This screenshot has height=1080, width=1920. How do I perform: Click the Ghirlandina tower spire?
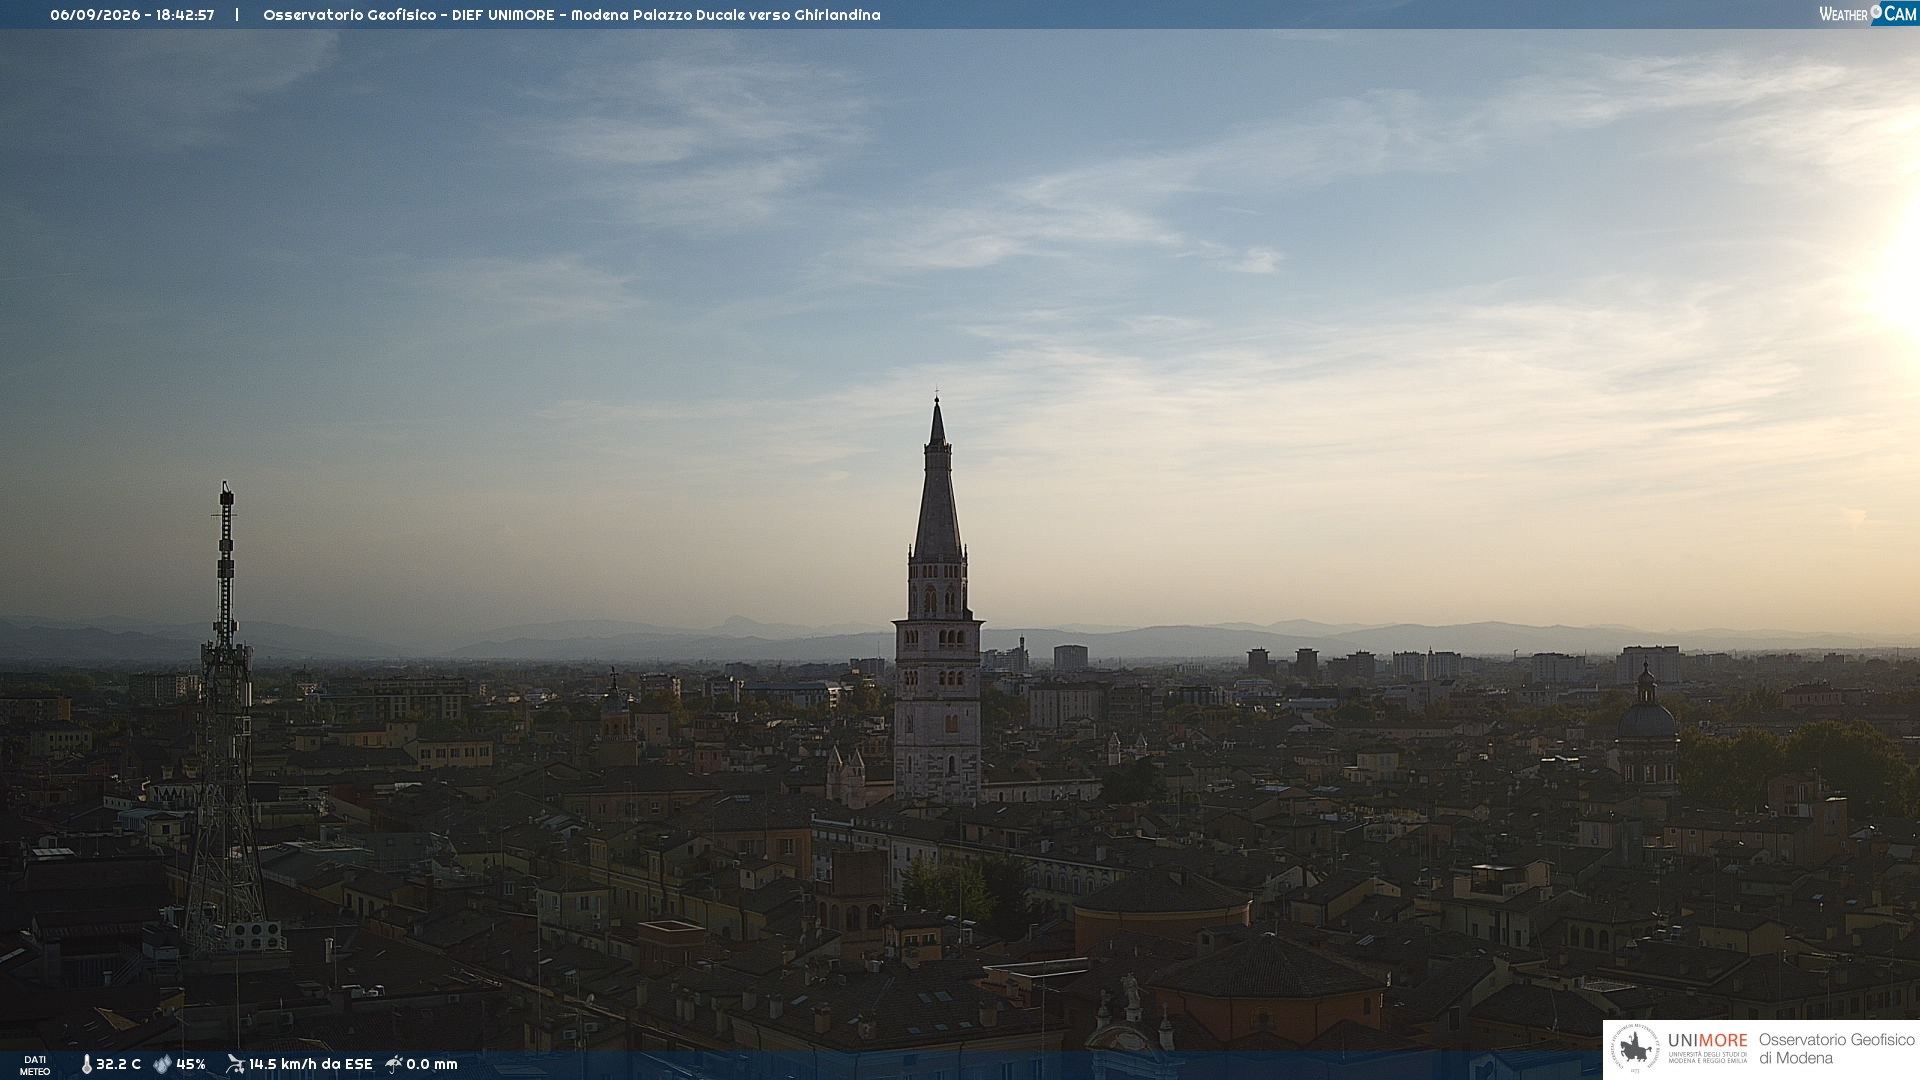(x=937, y=480)
